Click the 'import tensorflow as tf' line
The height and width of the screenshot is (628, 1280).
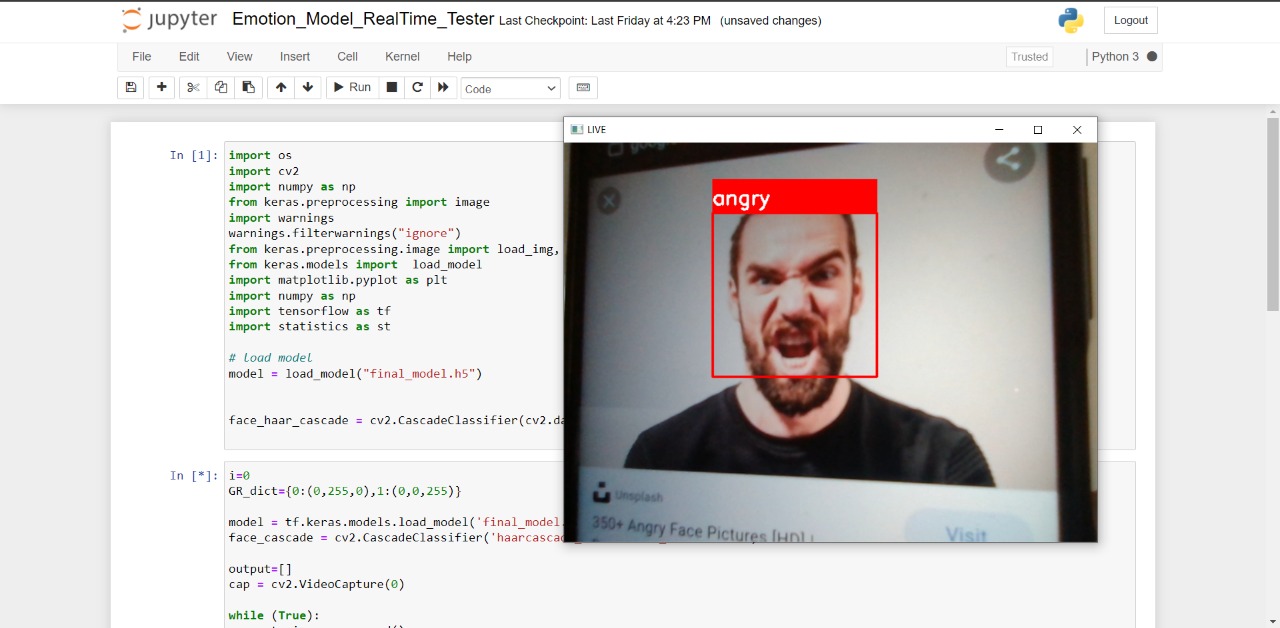[309, 311]
